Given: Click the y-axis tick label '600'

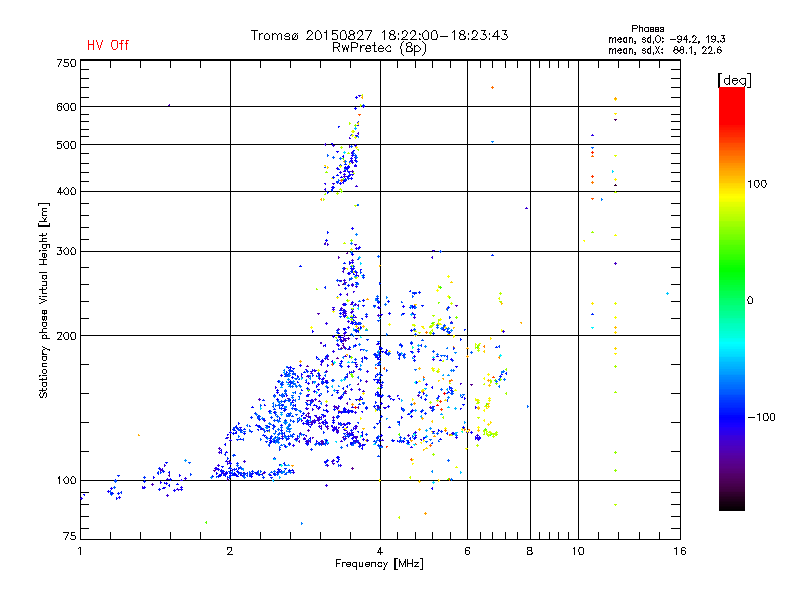Looking at the screenshot, I should [x=66, y=107].
